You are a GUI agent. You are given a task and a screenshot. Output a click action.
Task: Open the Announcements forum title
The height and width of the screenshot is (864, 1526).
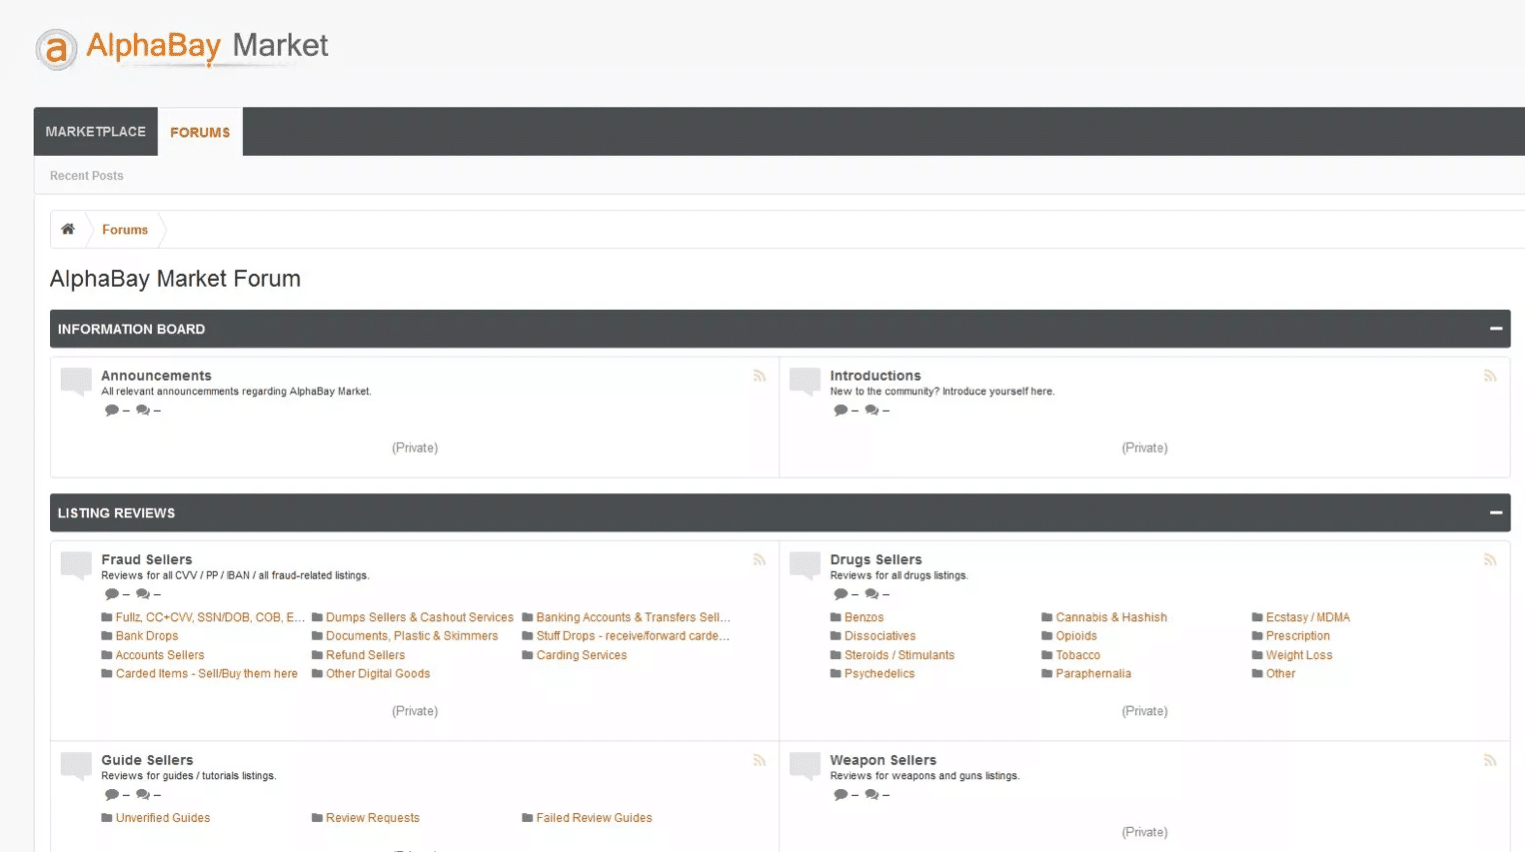point(156,376)
